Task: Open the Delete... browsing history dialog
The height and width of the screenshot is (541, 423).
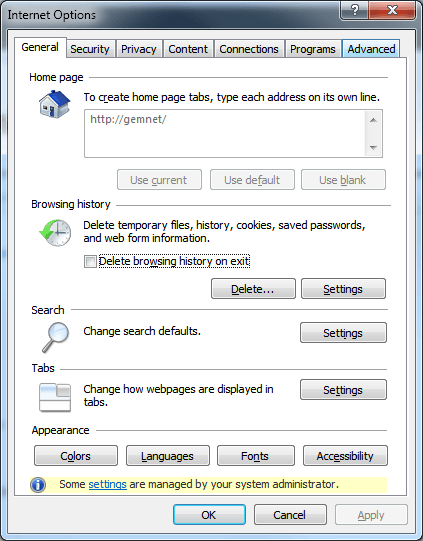Action: point(253,289)
